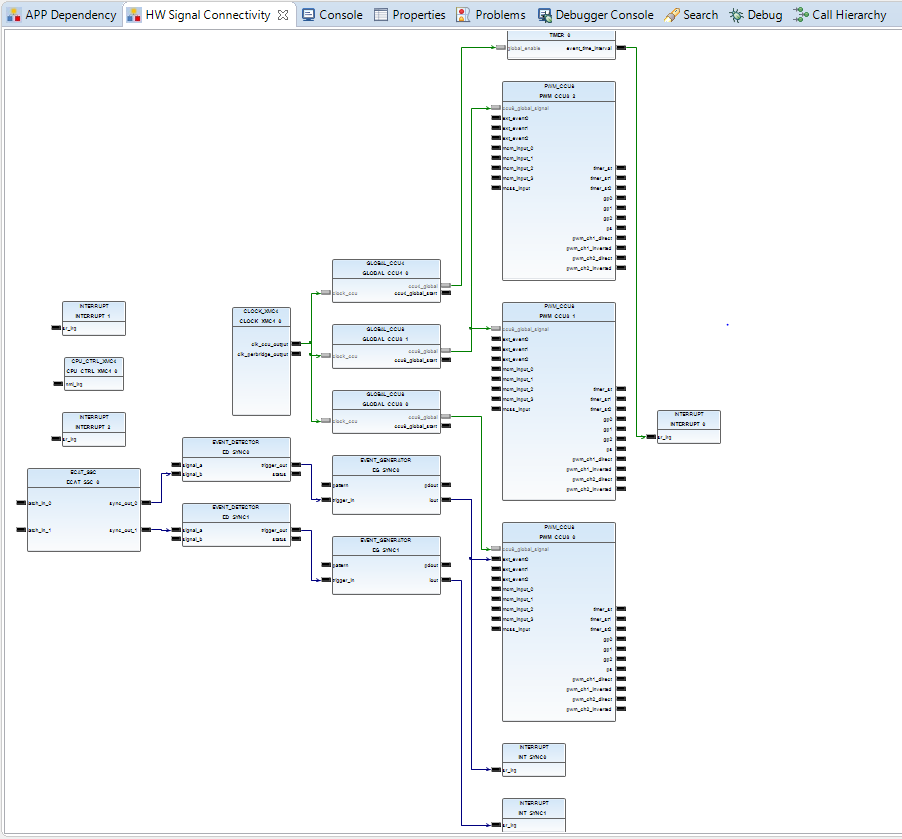This screenshot has width=902, height=839.
Task: Click the APP Dependency tab icon
Action: (14, 15)
